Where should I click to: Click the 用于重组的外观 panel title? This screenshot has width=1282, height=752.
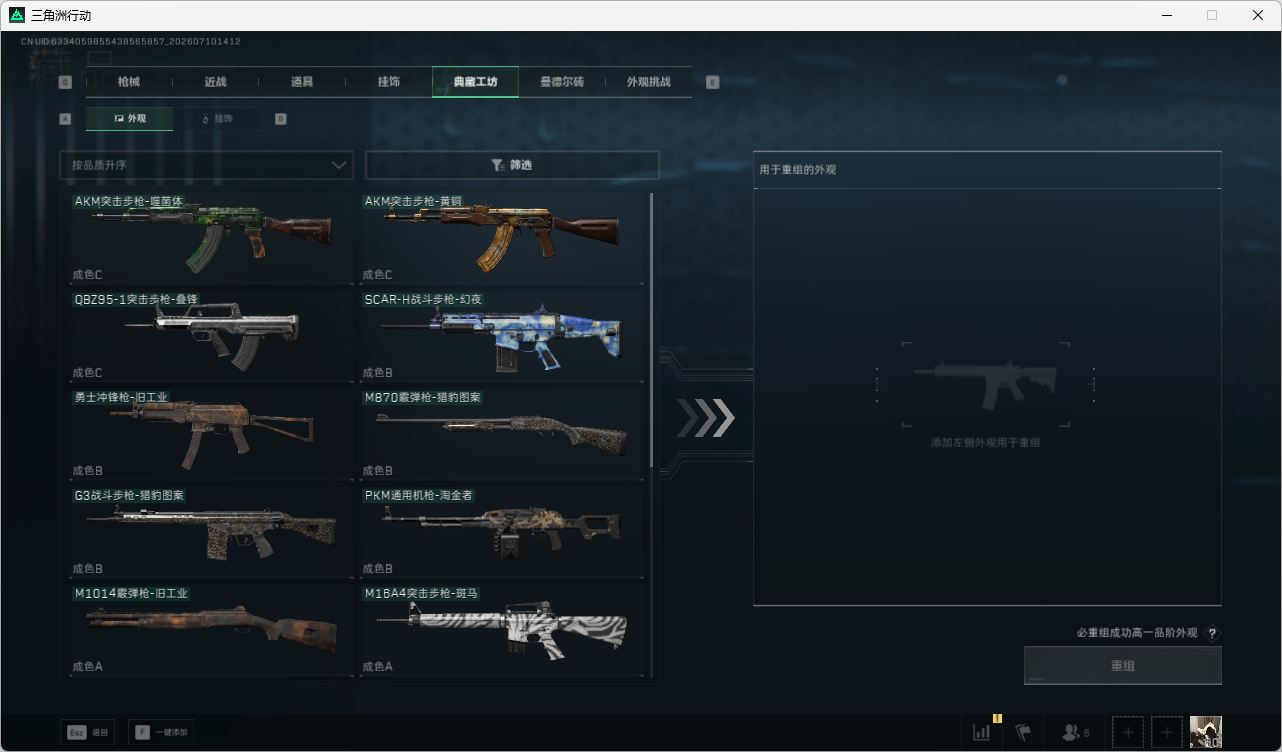tap(797, 170)
